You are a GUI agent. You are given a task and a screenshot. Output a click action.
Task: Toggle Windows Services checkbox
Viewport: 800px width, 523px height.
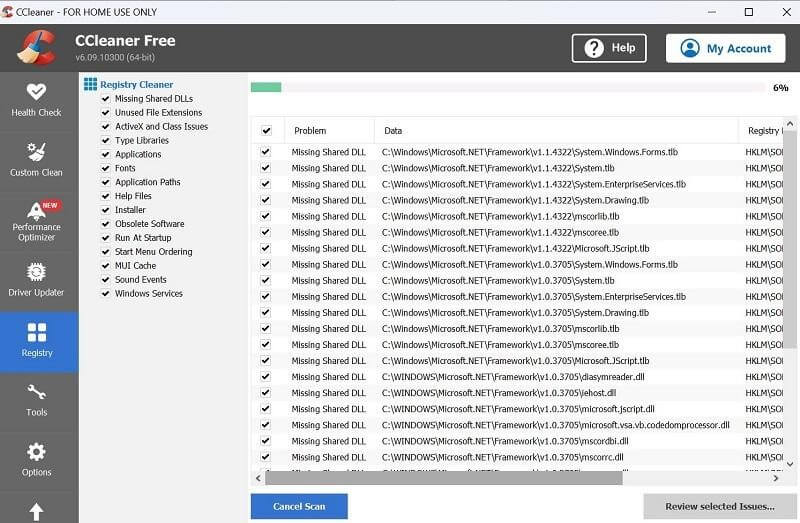click(106, 293)
